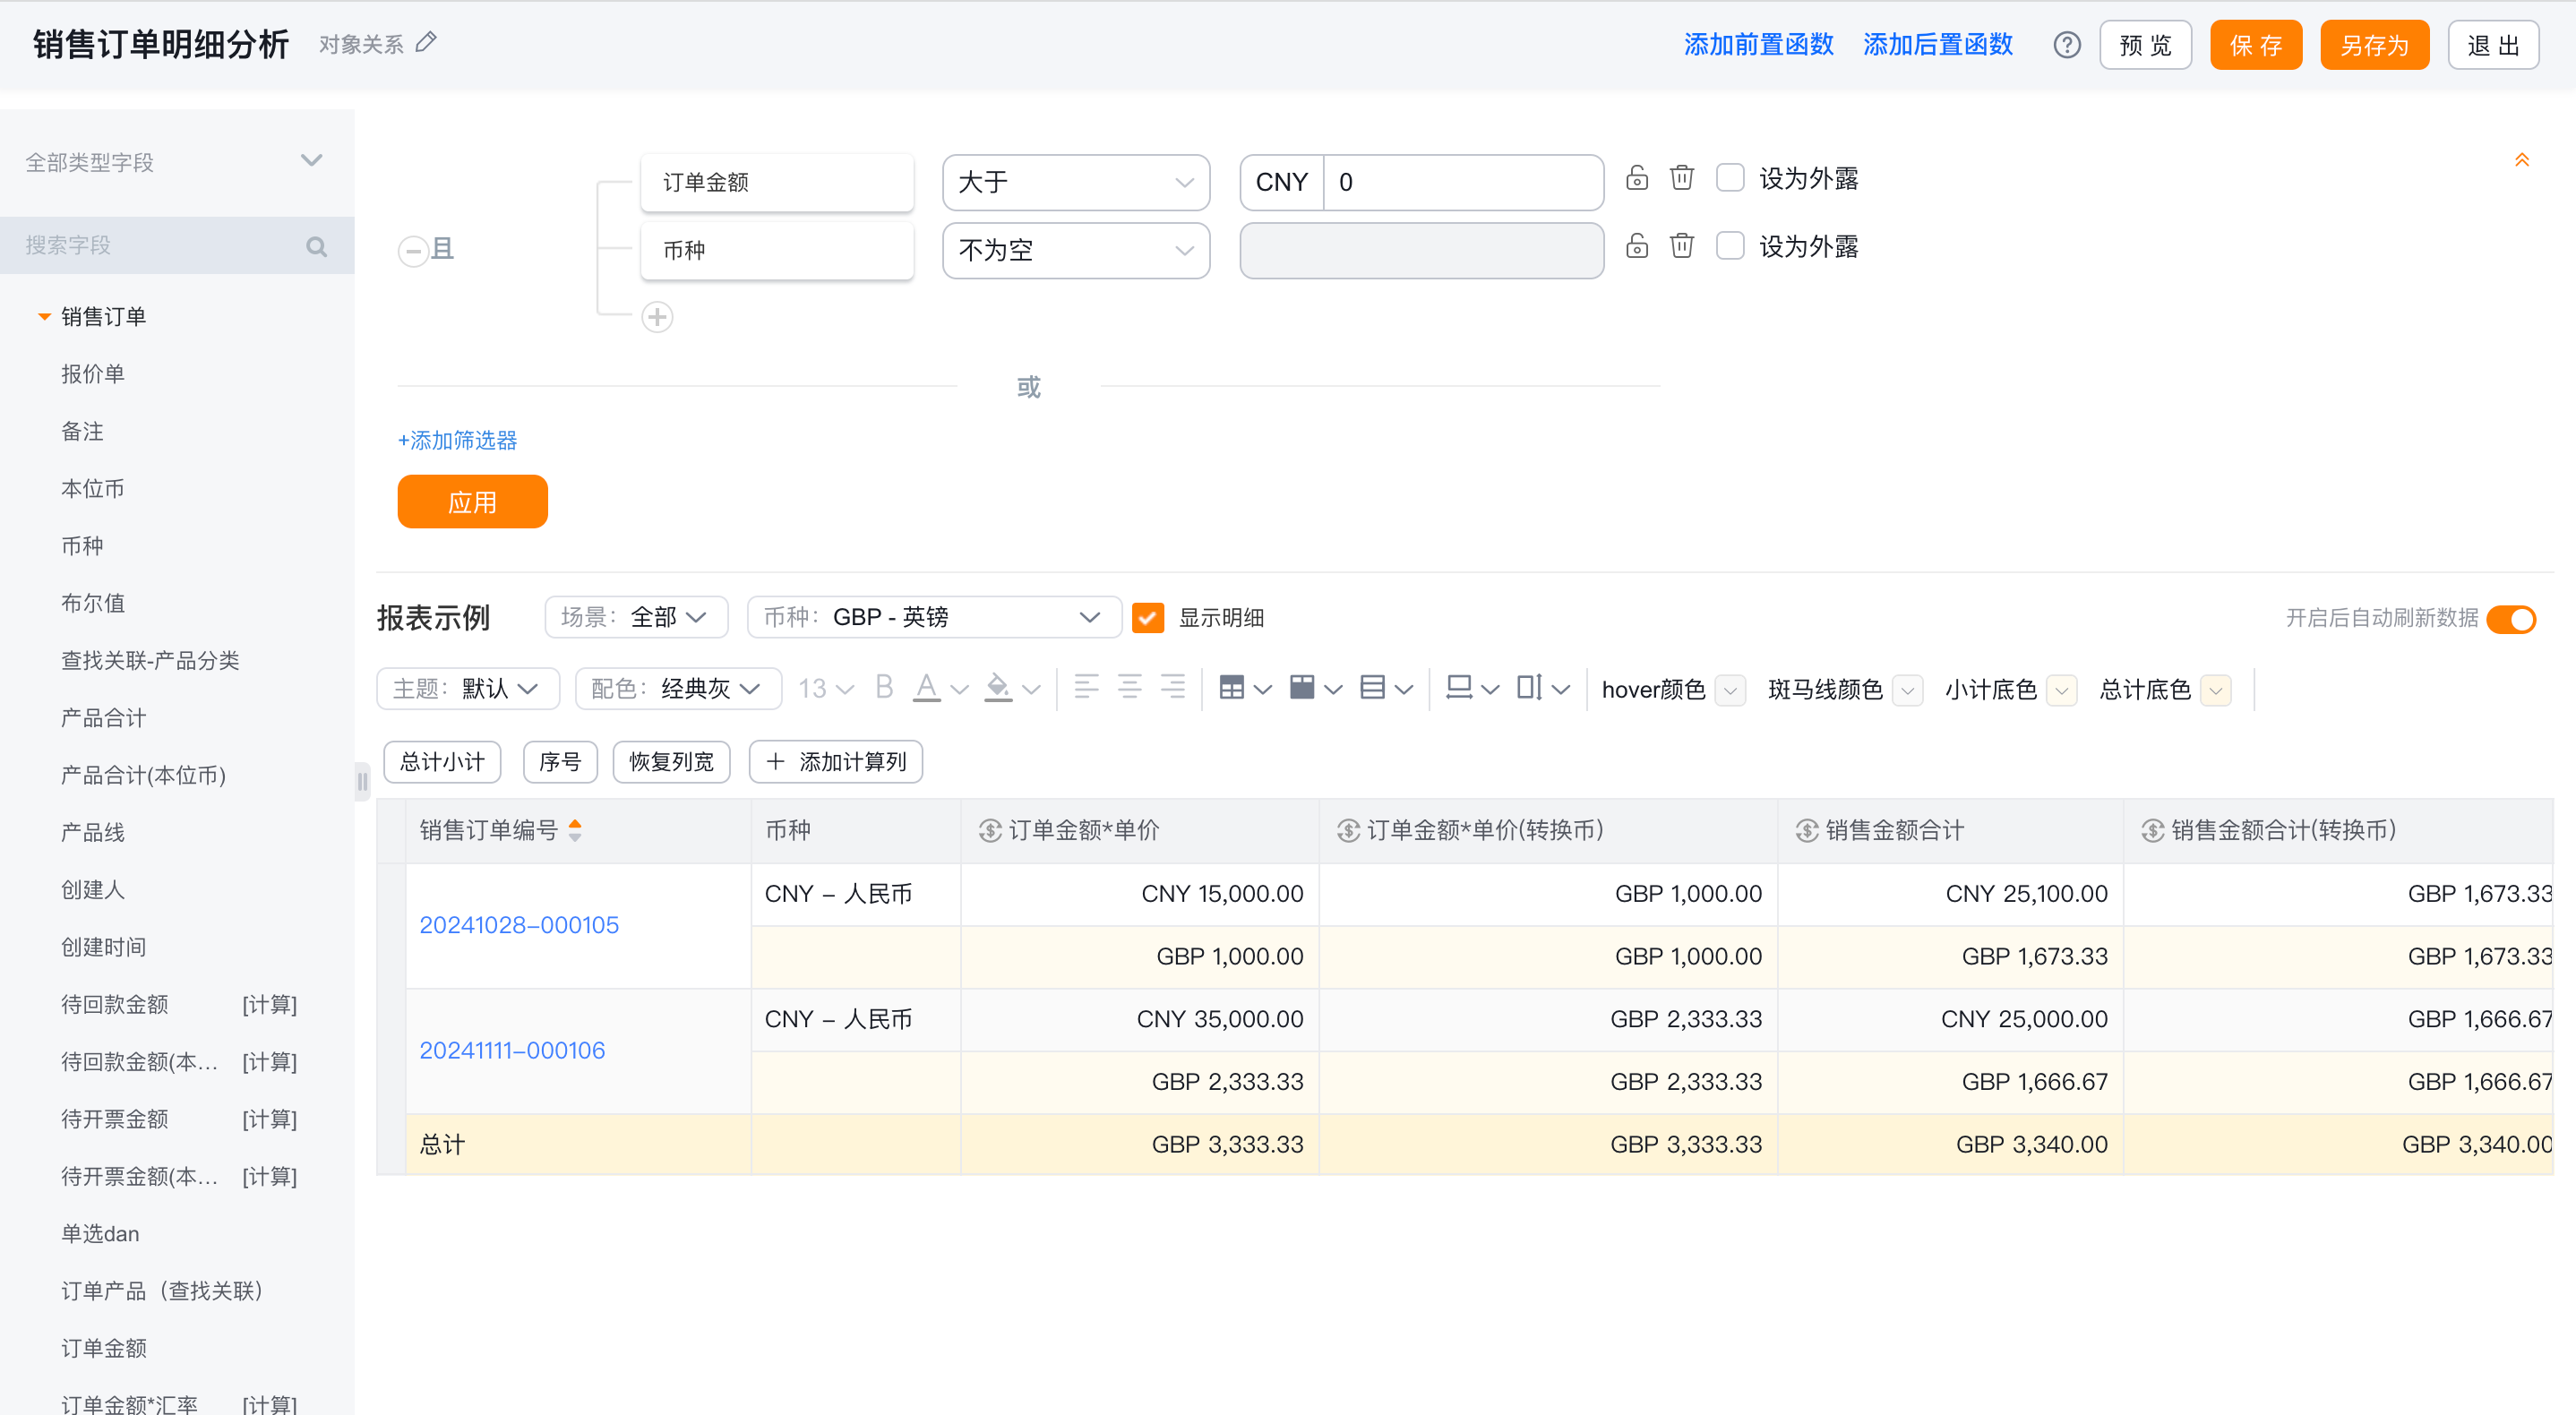Uncheck the 显示明细 checkbox
The image size is (2576, 1415).
1147,617
